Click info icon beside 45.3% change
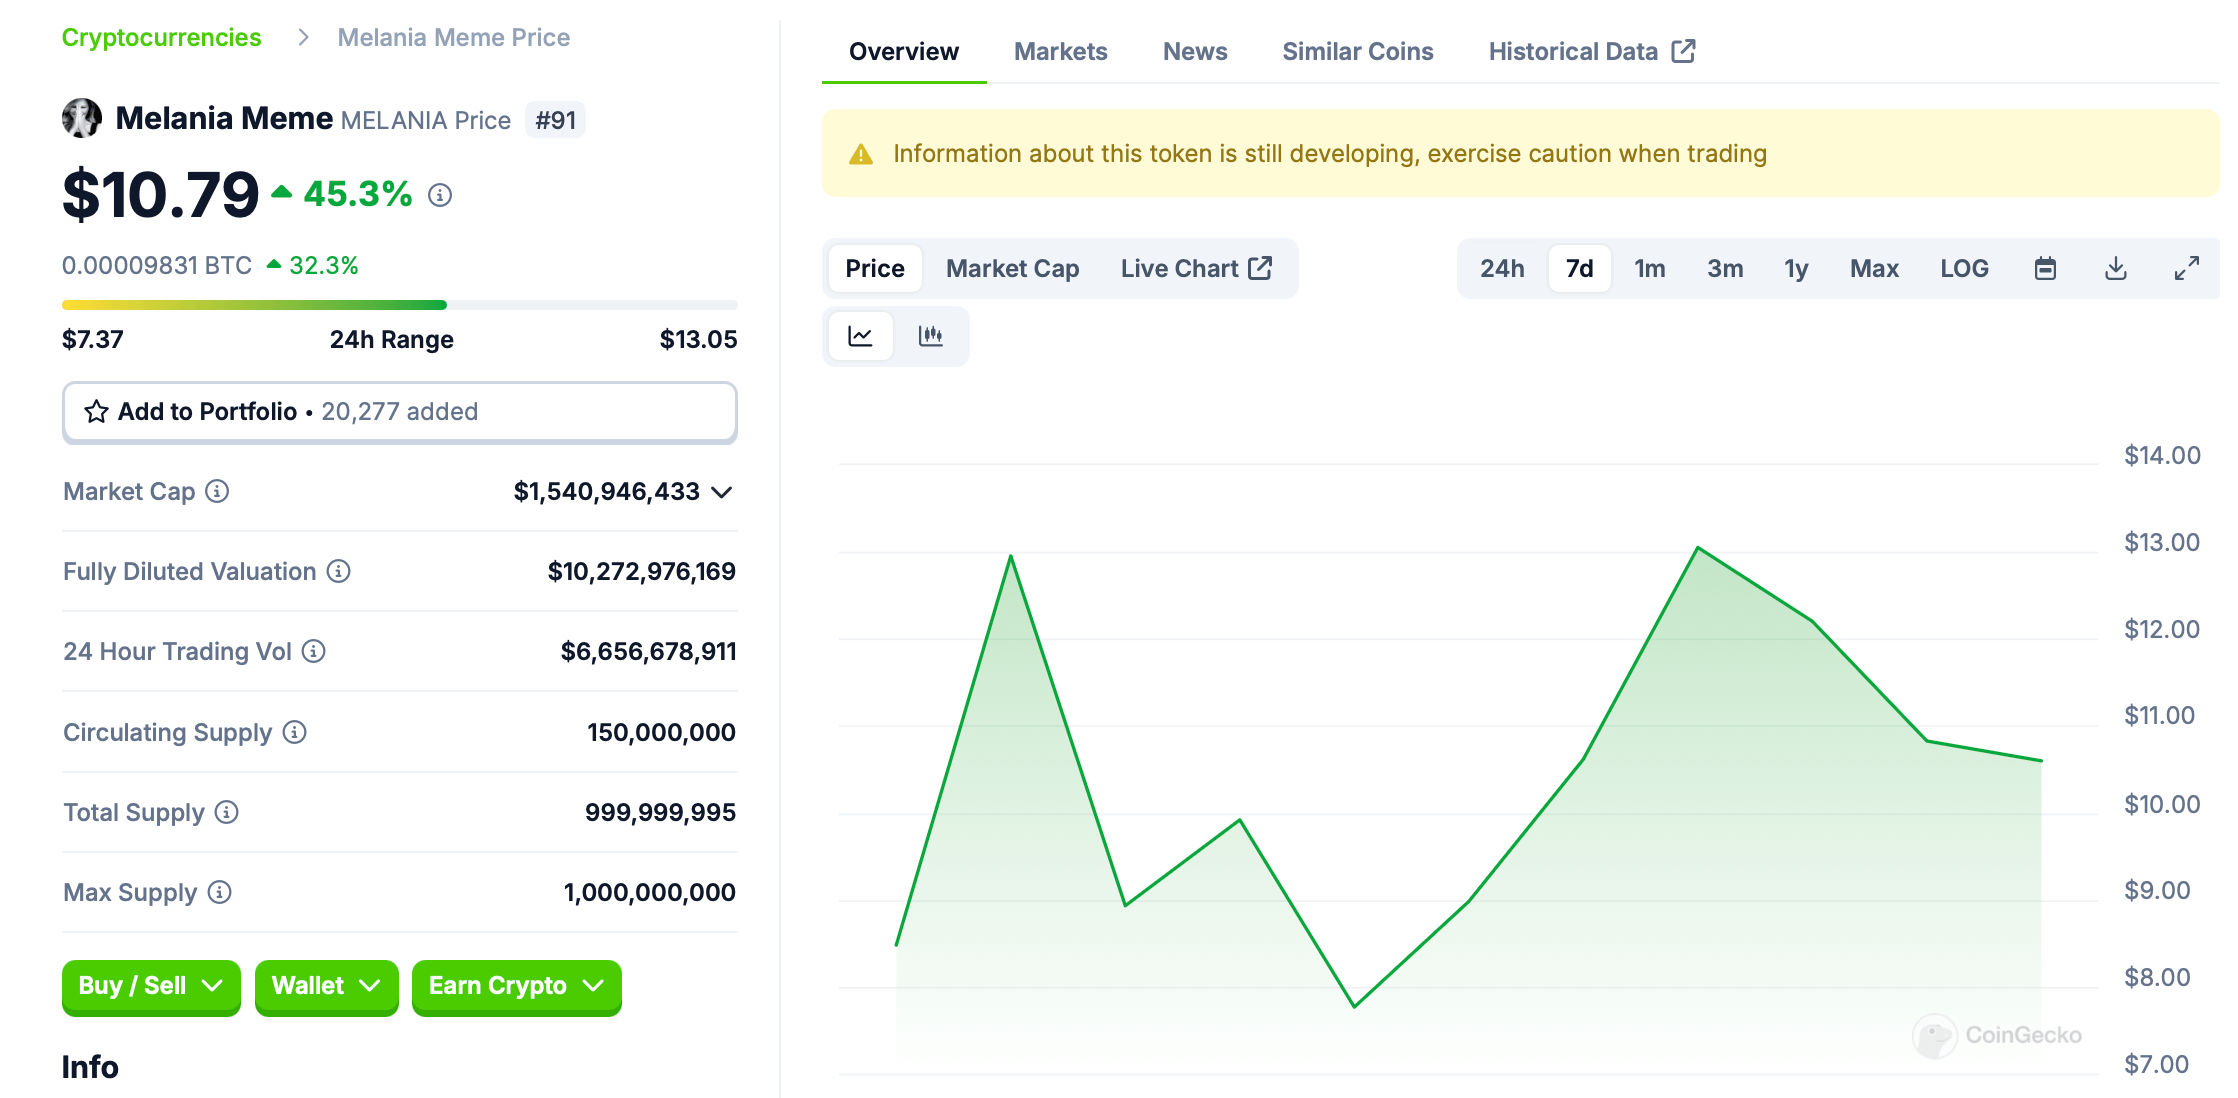Viewport: 2238px width, 1098px height. (440, 195)
